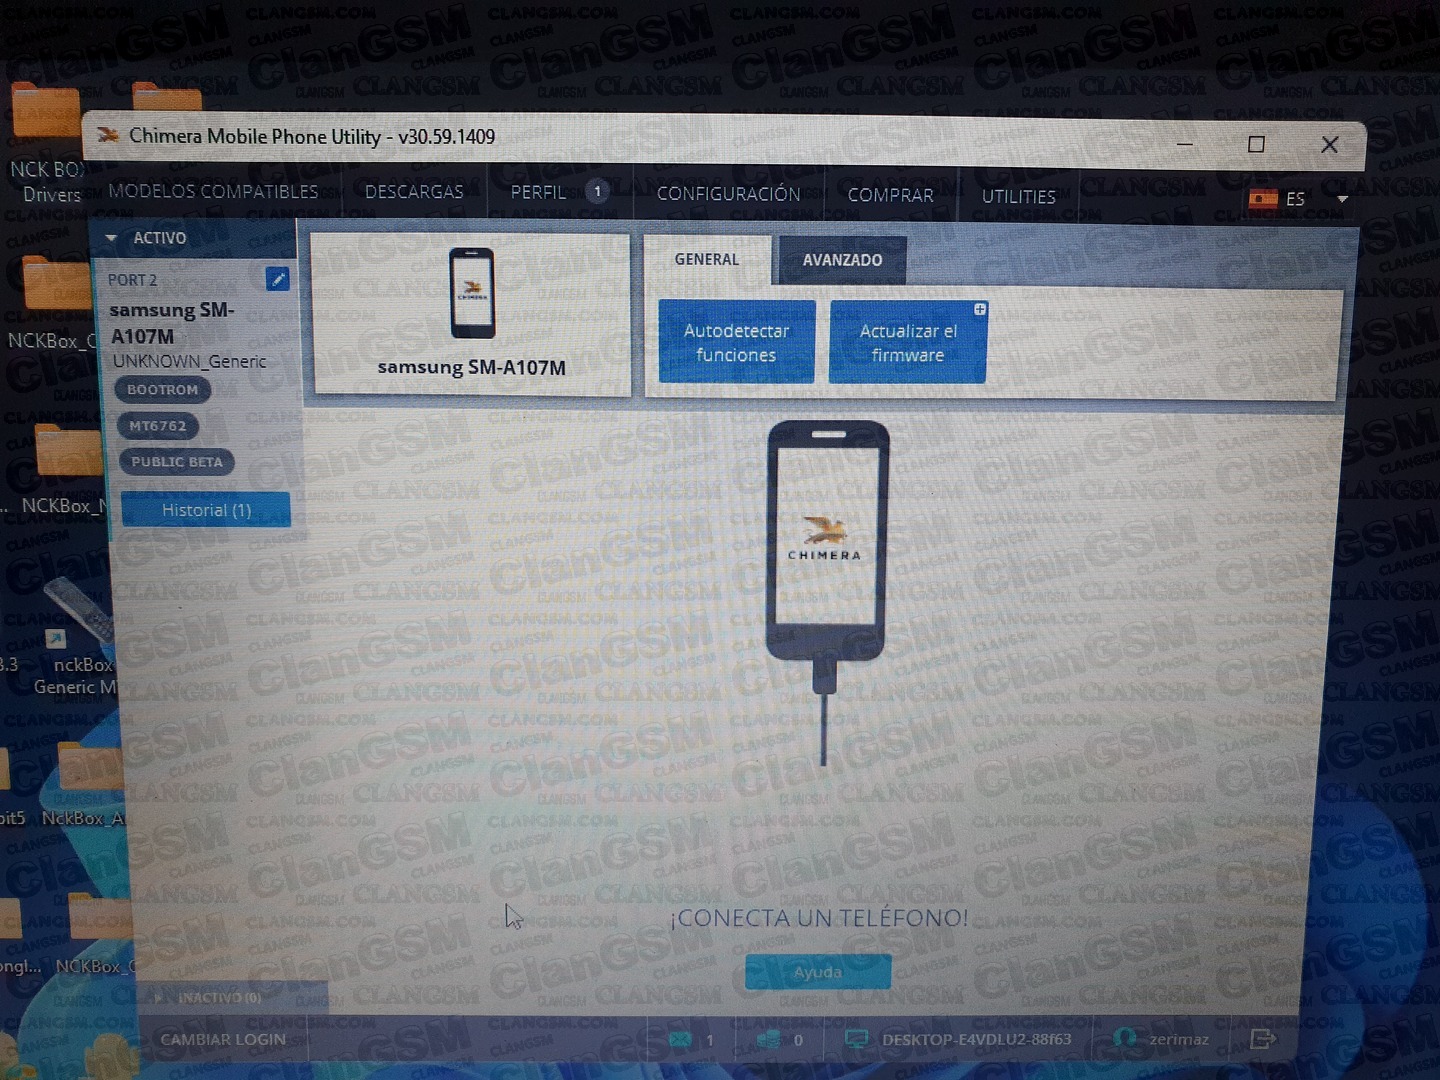Select the samsung SM-A107M phone thumbnail

pyautogui.click(x=471, y=293)
